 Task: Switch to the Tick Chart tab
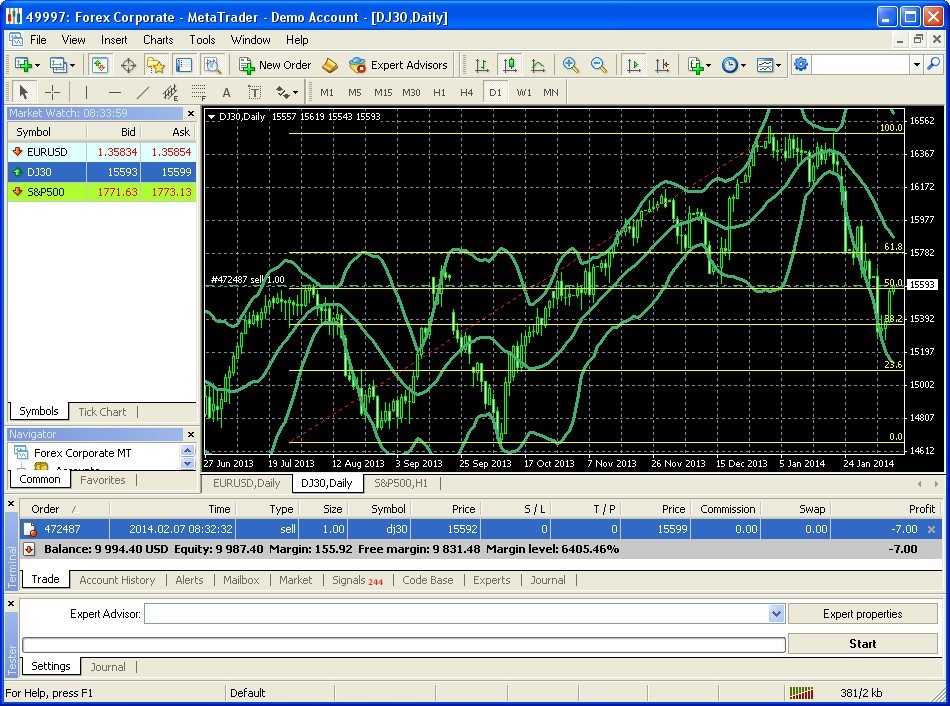pyautogui.click(x=102, y=412)
